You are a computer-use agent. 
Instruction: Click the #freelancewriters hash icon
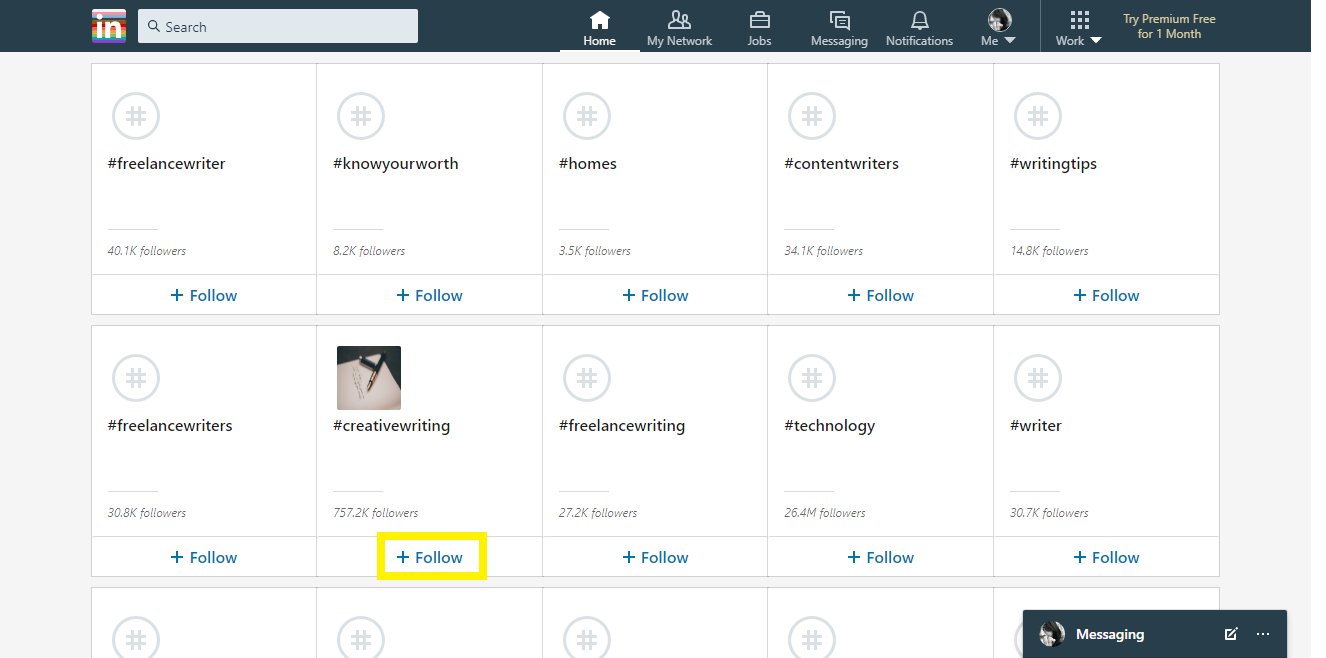(x=136, y=378)
